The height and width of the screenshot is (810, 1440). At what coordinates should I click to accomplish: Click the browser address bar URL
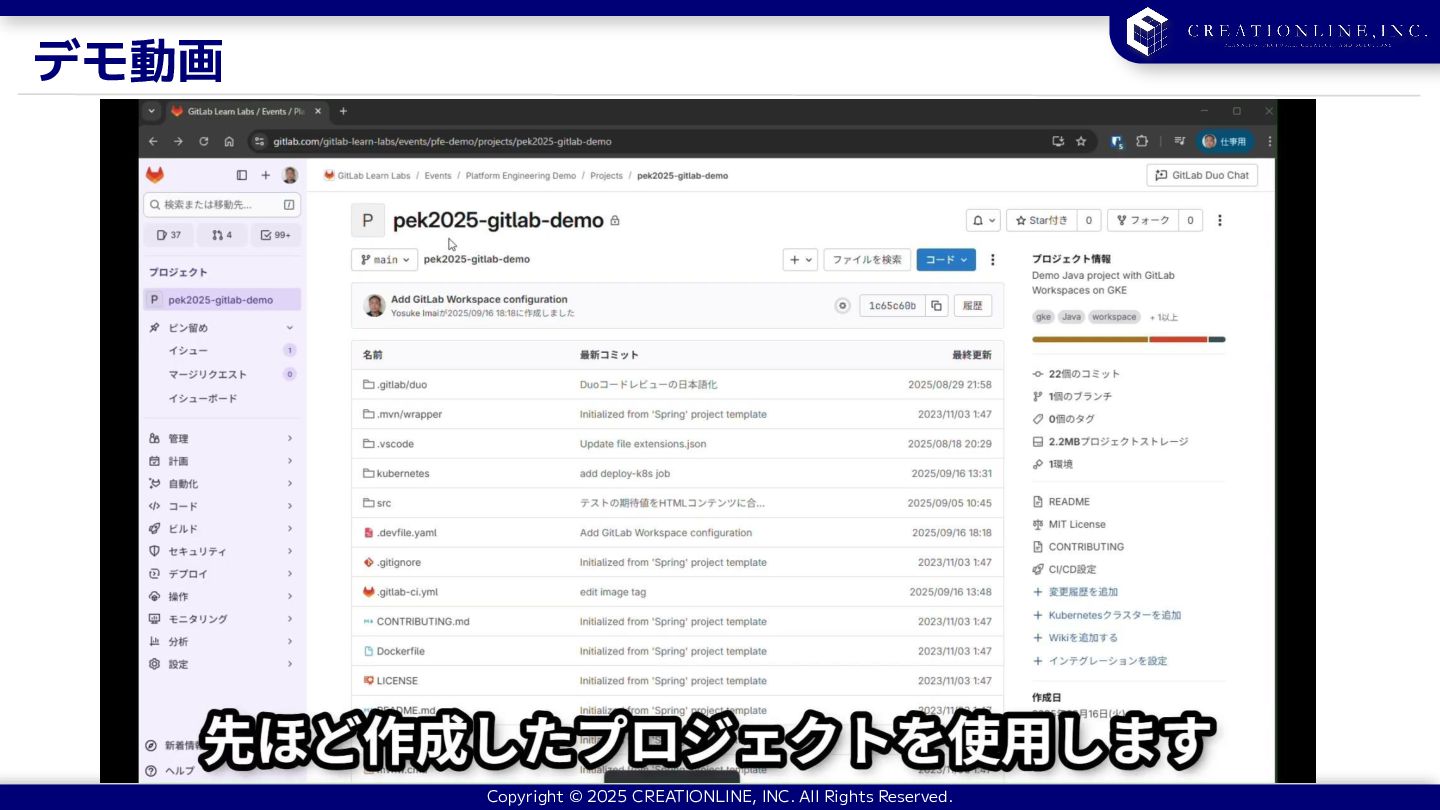442,141
